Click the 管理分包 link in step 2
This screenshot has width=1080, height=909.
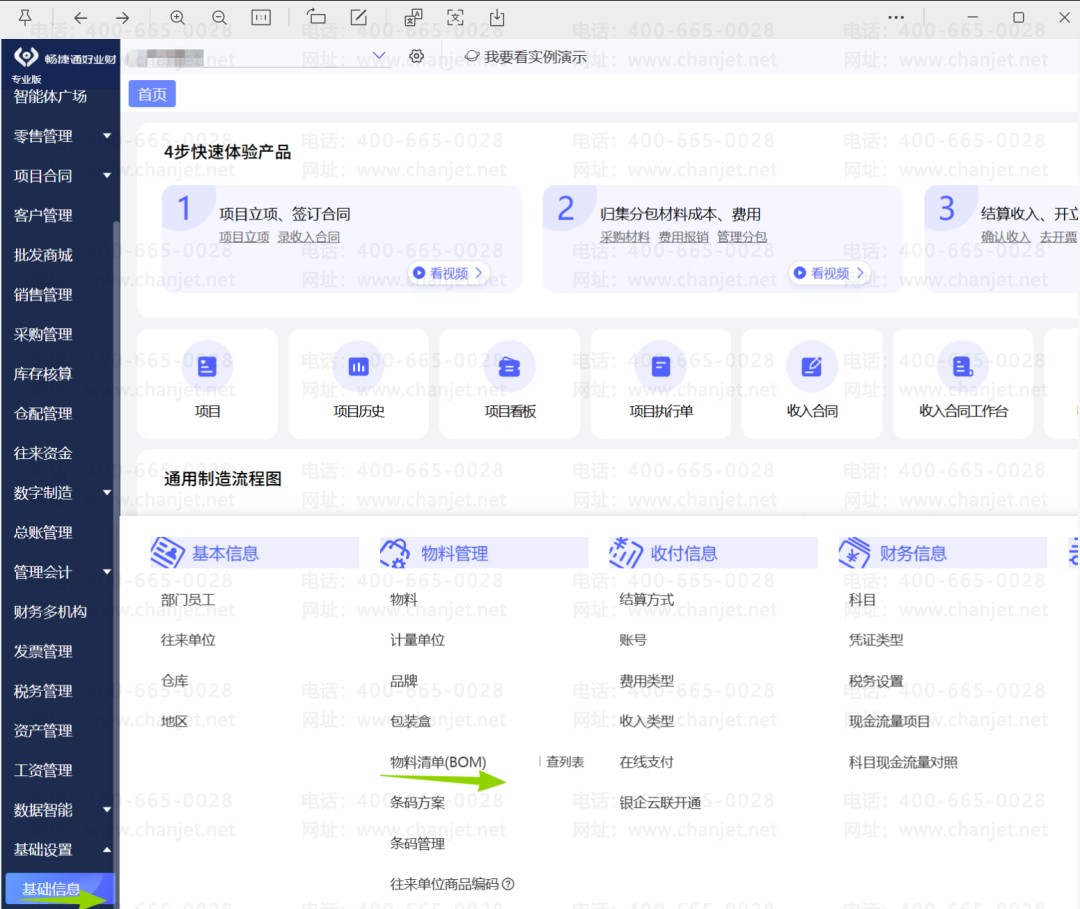[x=742, y=237]
